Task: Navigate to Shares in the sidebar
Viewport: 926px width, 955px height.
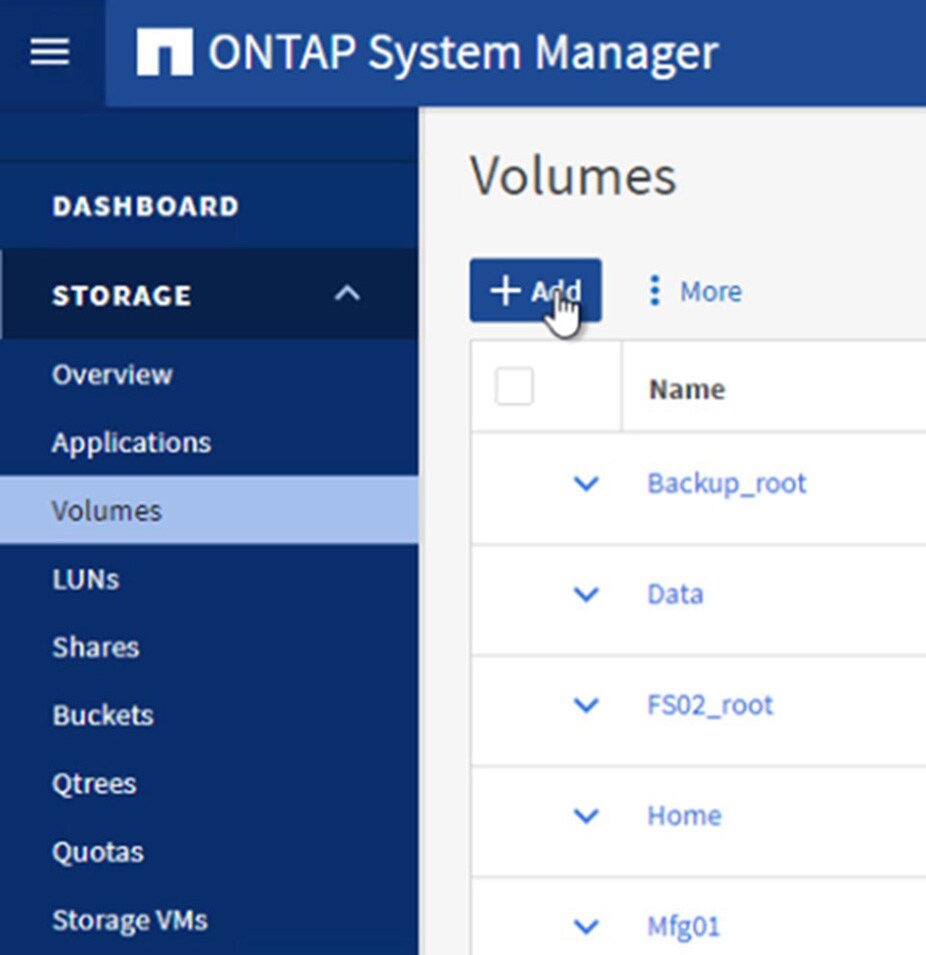Action: (95, 647)
